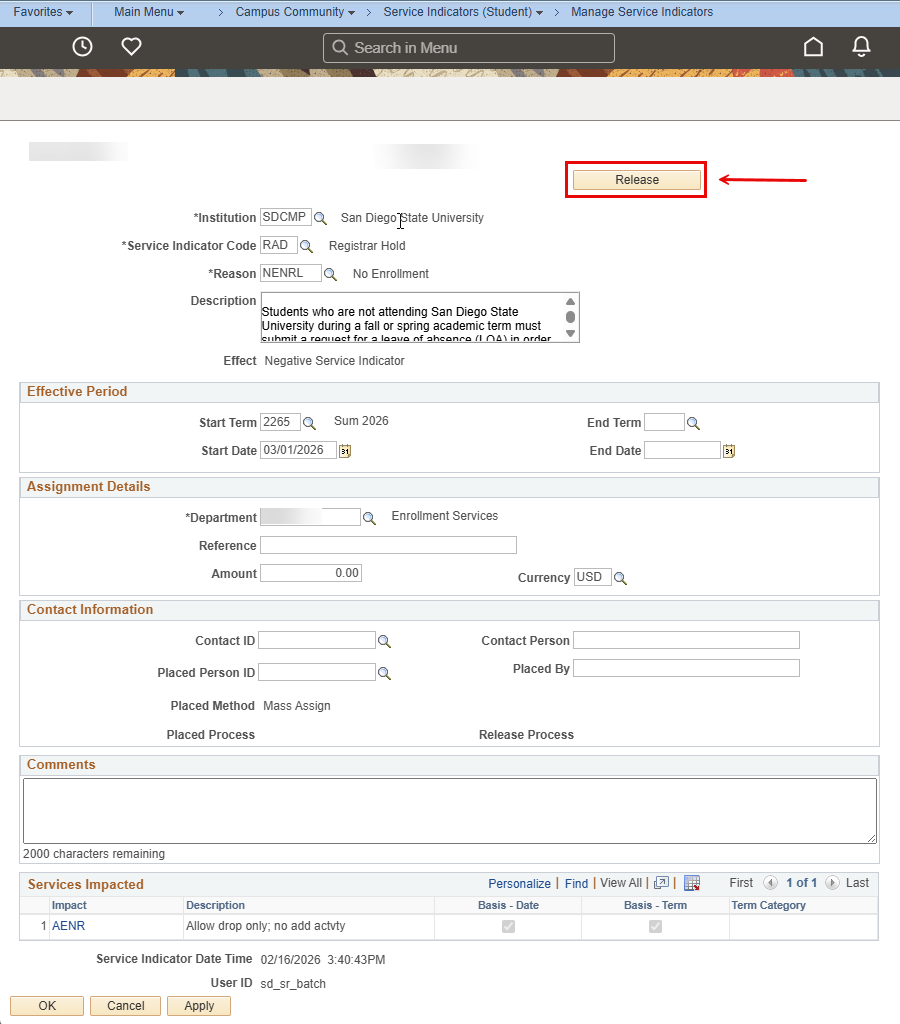Look up Institution magnifier icon
The image size is (900, 1024).
320,218
